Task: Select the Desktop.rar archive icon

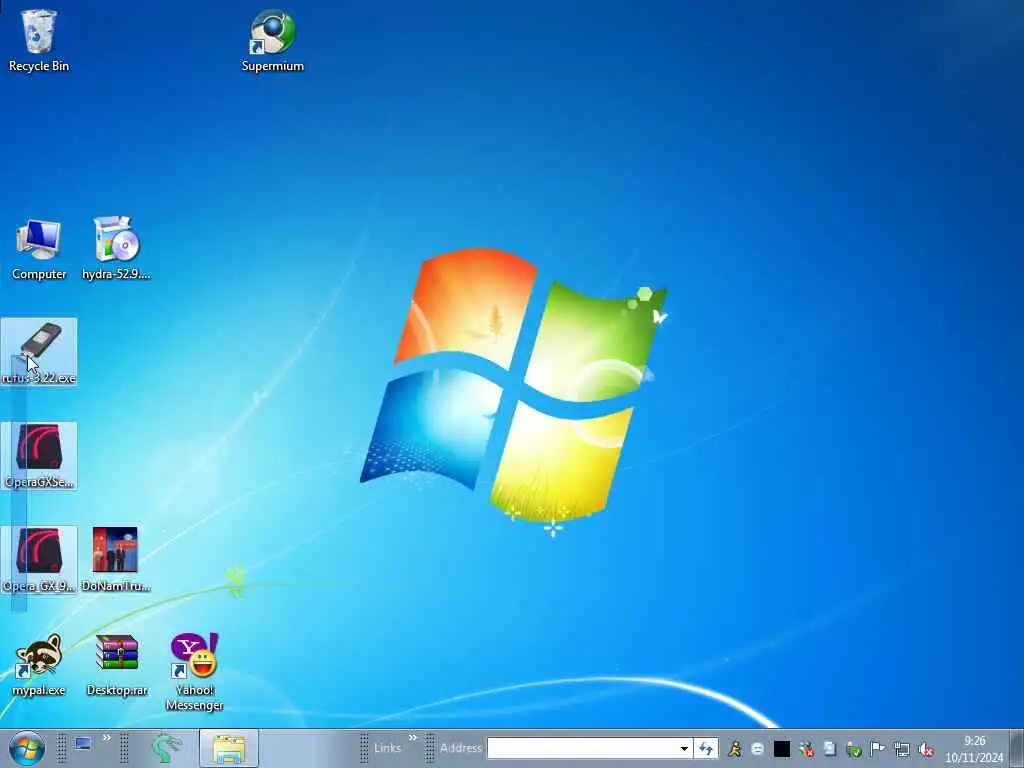Action: 117,664
